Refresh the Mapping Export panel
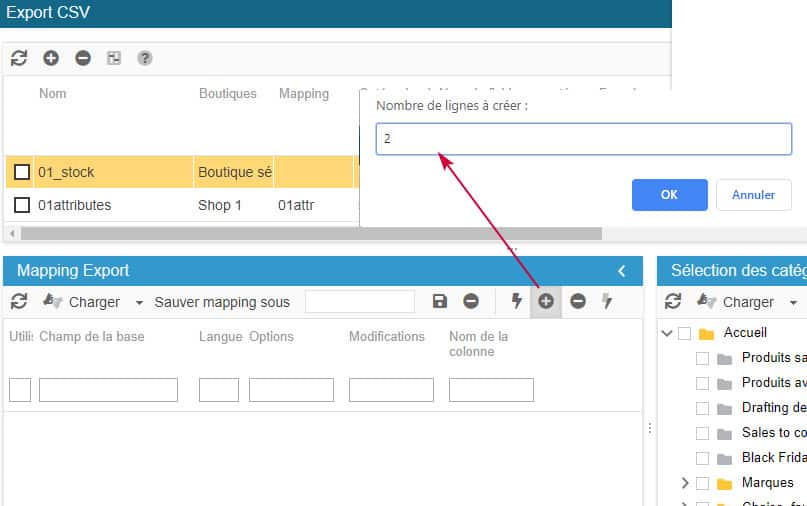The height and width of the screenshot is (506, 807). (19, 301)
